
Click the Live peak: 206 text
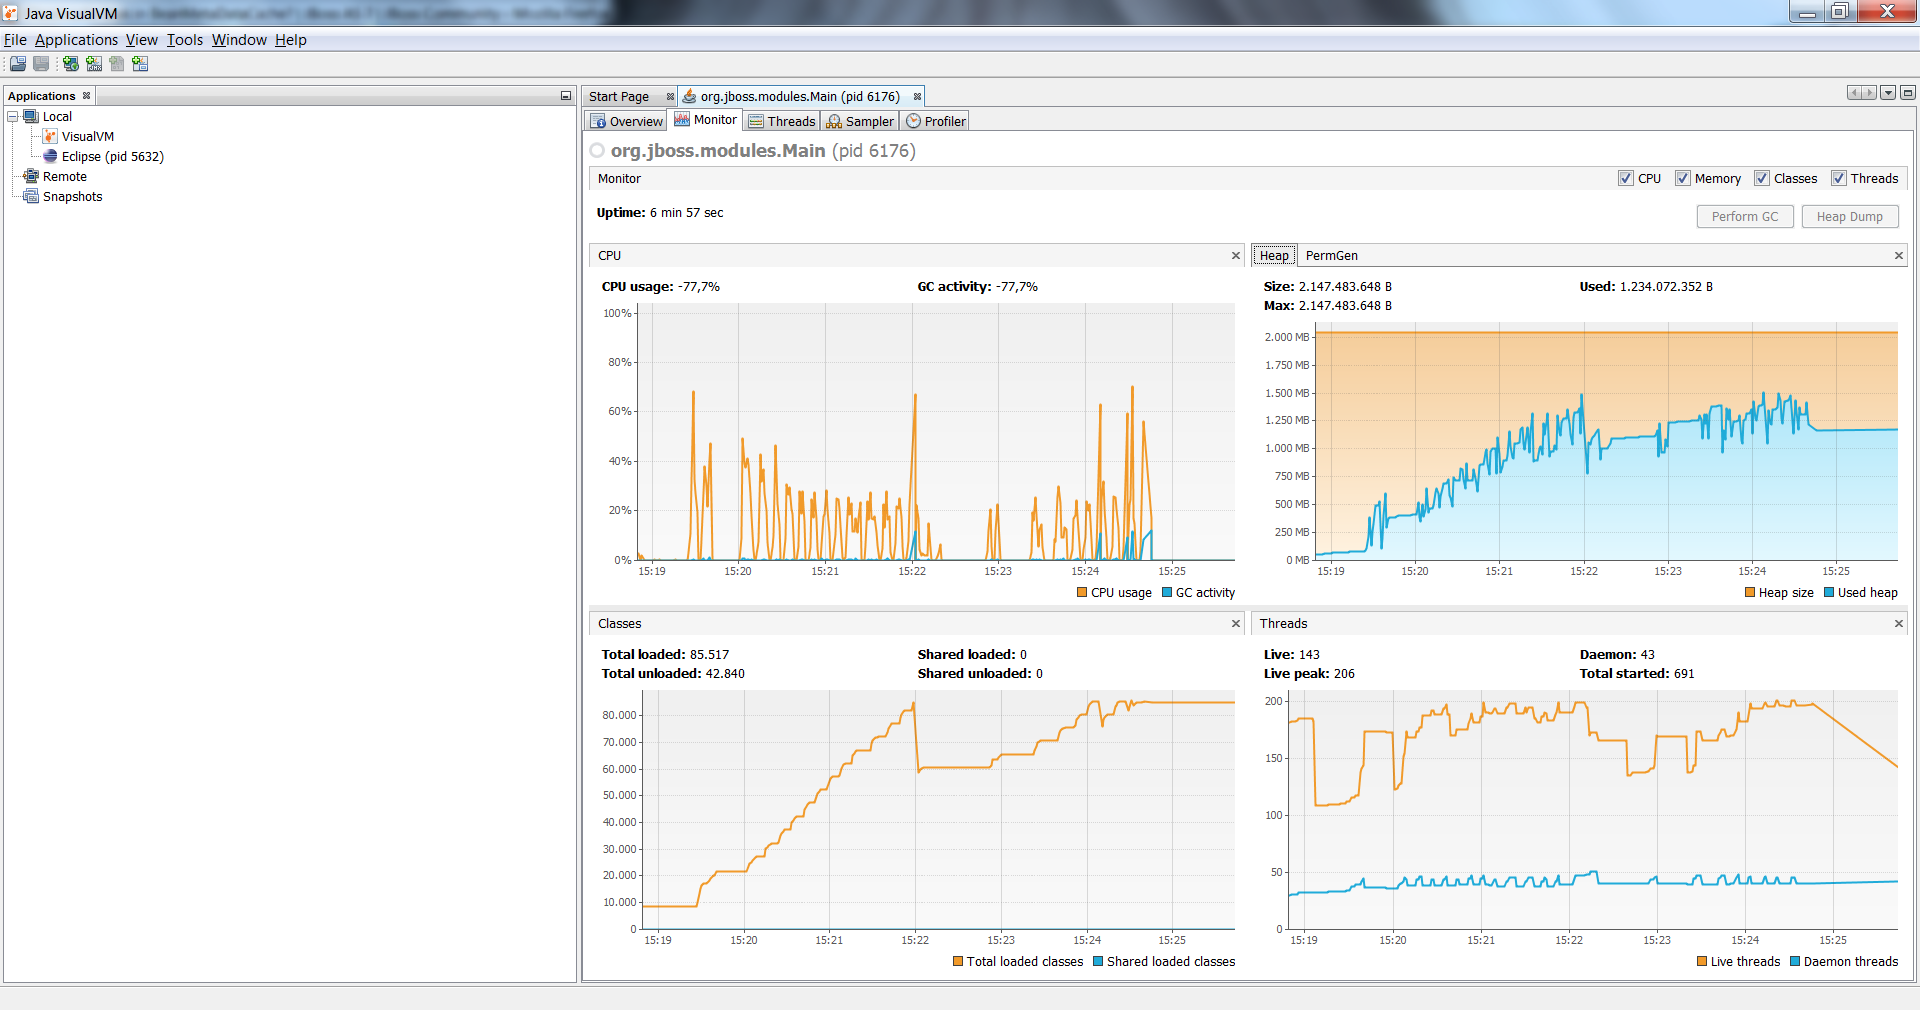click(x=1309, y=674)
